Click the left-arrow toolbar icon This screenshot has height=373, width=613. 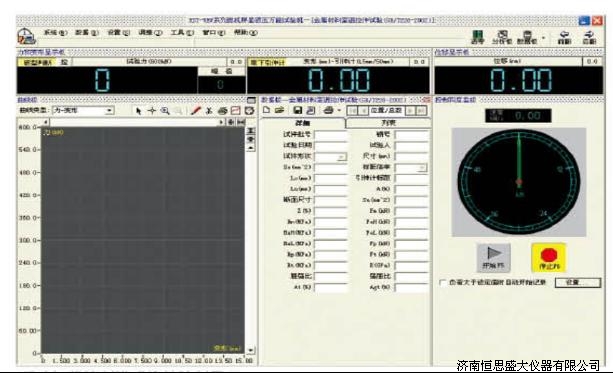[564, 38]
